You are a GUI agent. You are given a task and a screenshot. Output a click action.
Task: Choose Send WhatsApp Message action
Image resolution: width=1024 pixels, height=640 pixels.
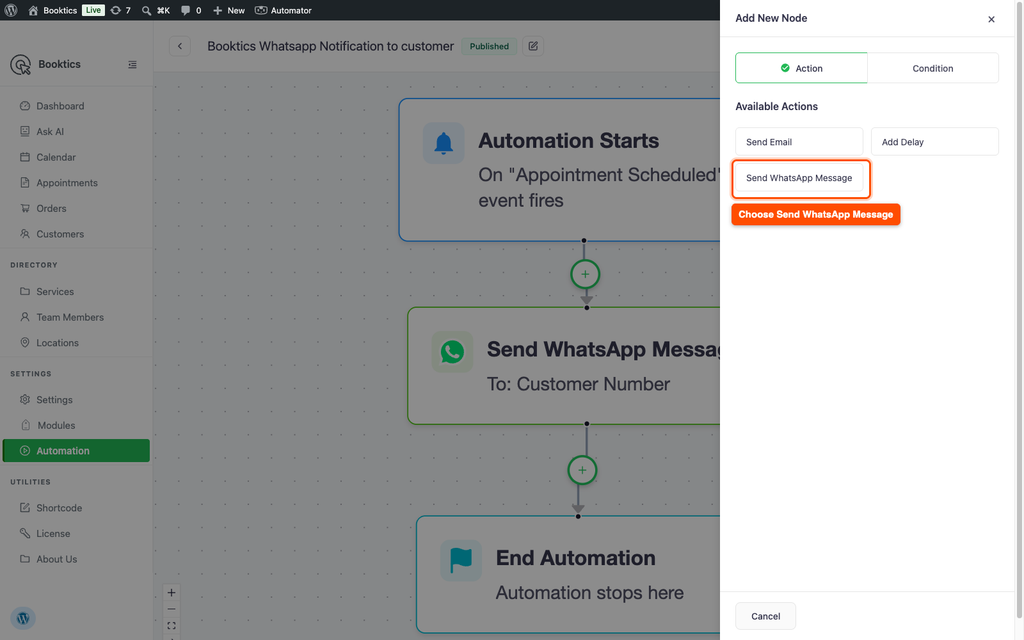(799, 178)
